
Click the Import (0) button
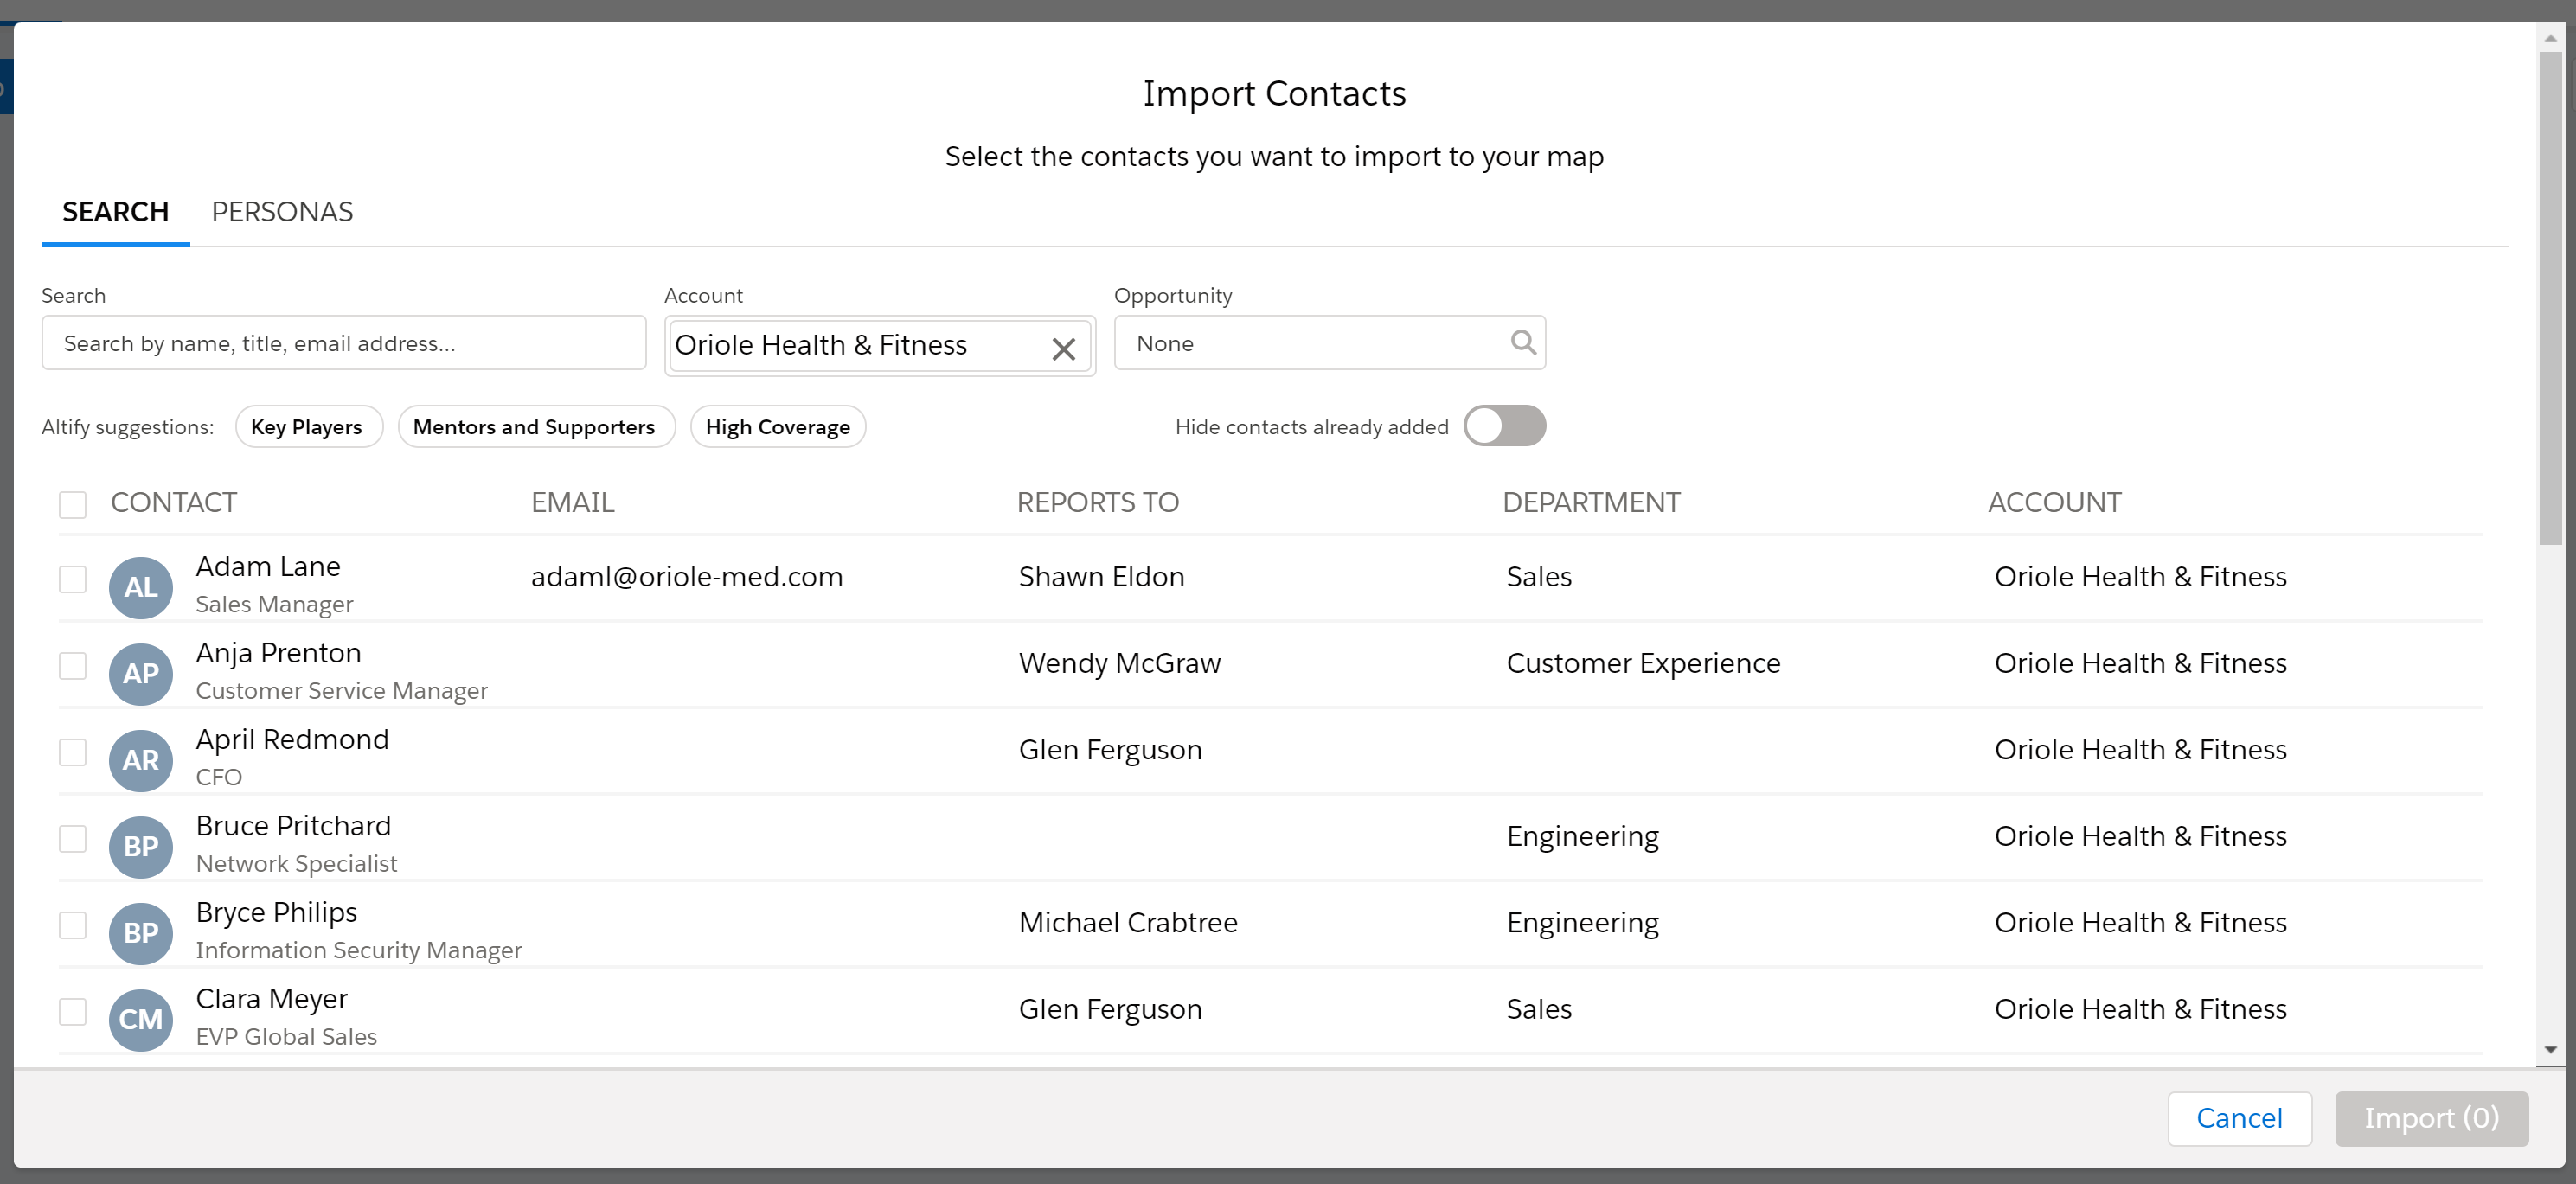tap(2431, 1118)
